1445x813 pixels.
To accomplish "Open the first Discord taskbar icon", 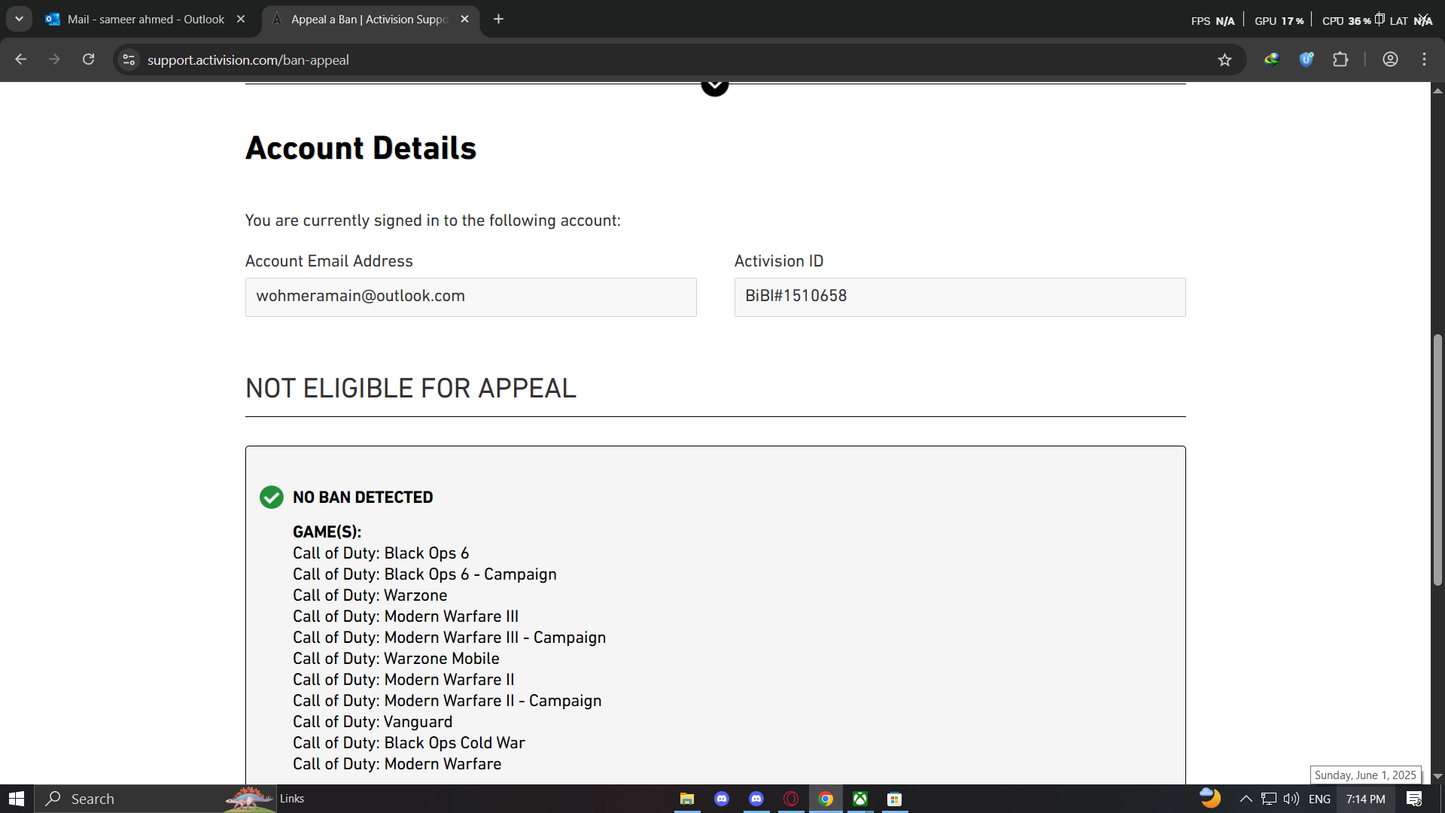I will [x=722, y=799].
